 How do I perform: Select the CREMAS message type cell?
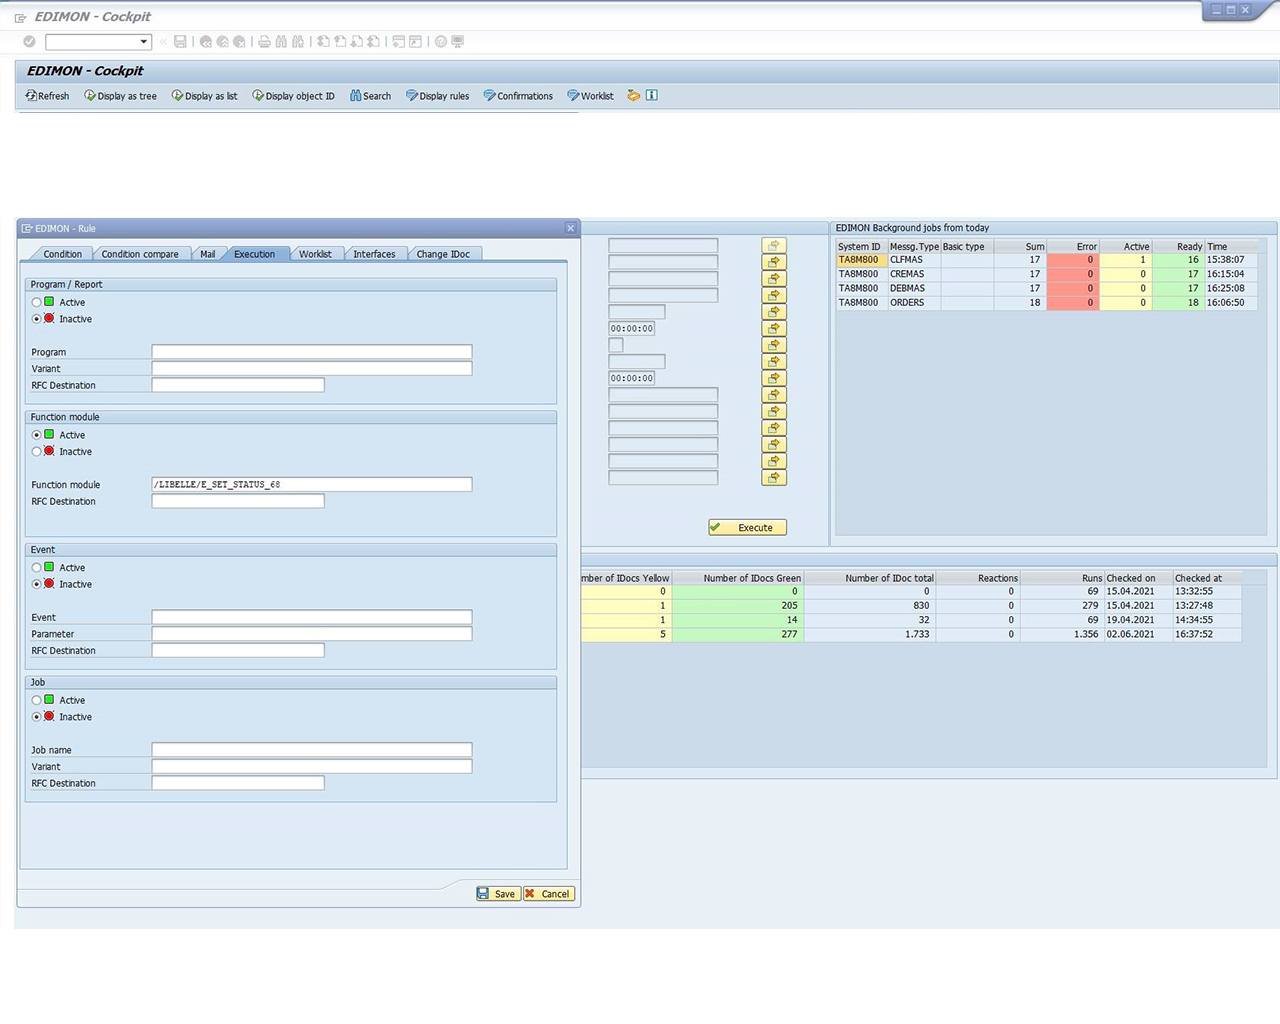coord(914,274)
